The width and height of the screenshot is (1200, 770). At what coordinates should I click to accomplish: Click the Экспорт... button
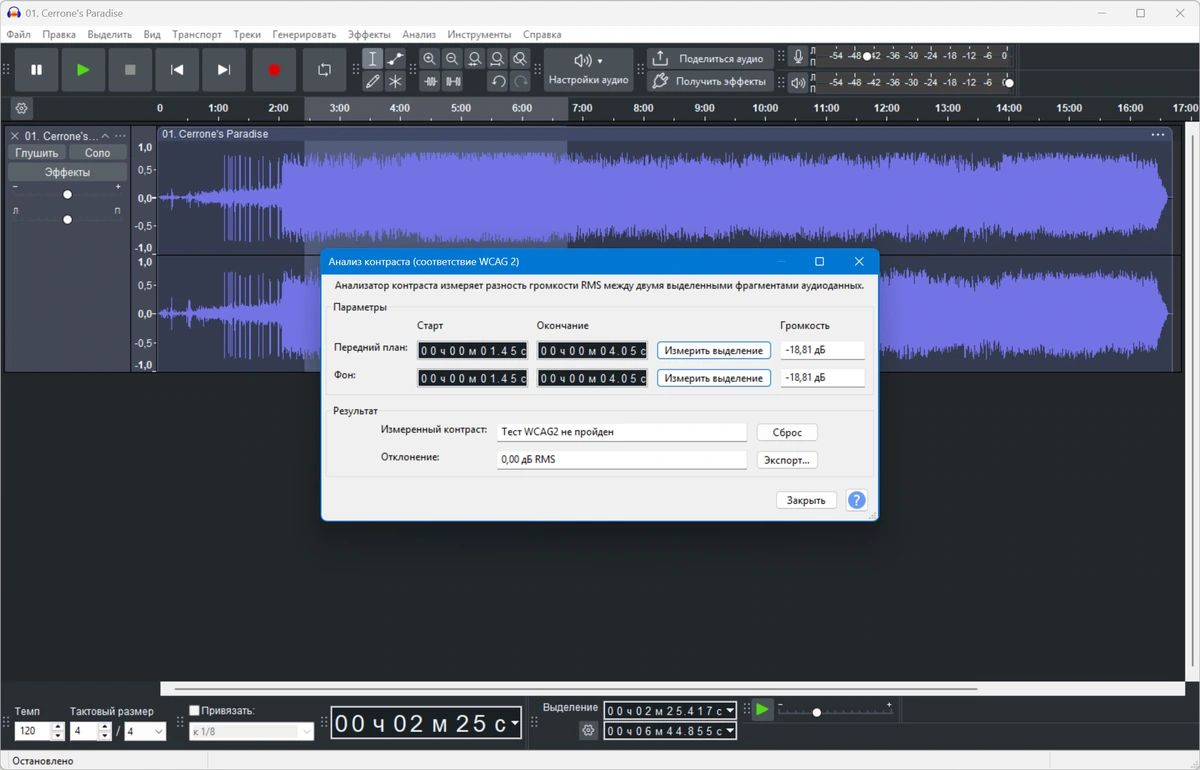pyautogui.click(x=787, y=460)
